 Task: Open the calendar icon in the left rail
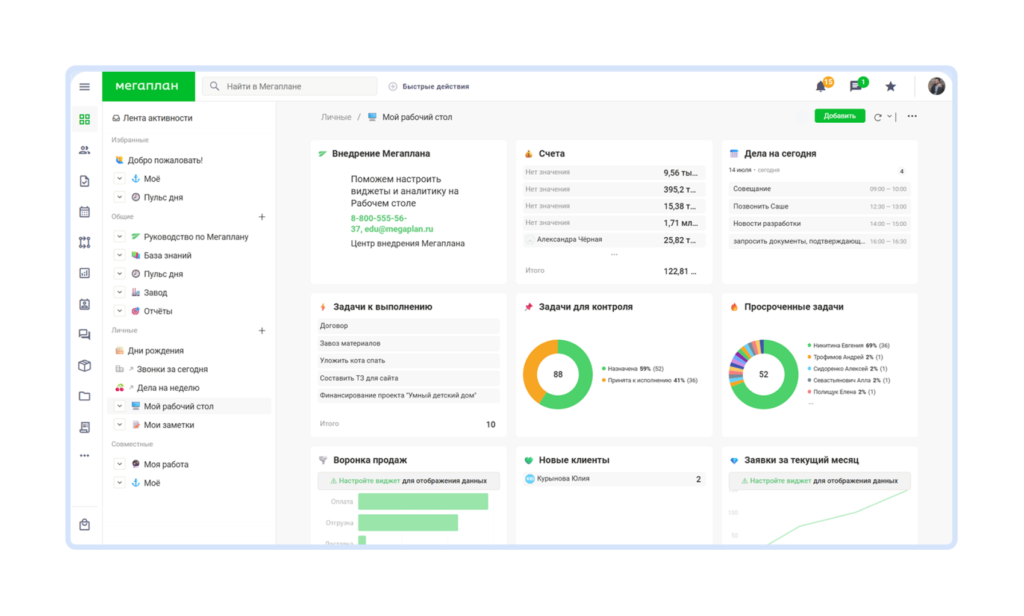[84, 212]
